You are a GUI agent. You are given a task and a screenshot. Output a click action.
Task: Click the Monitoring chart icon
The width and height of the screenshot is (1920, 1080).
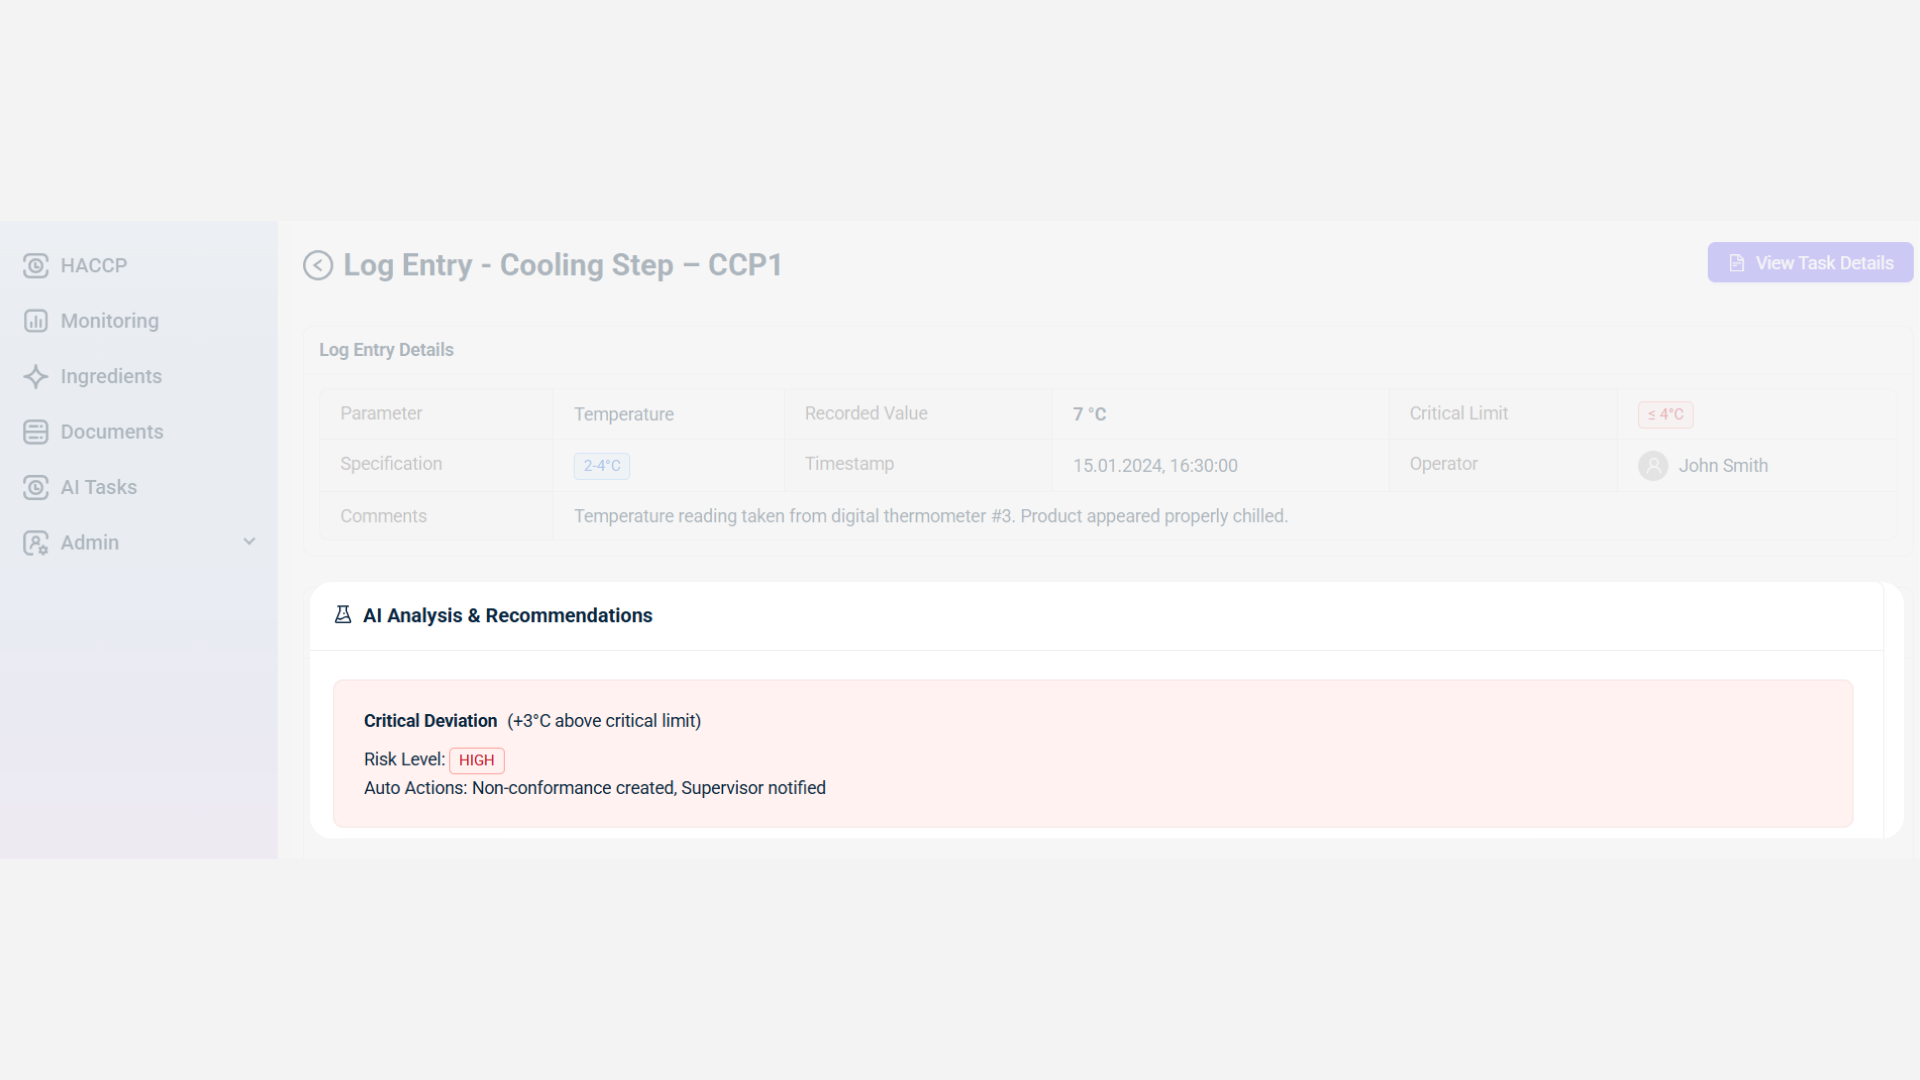pyautogui.click(x=36, y=321)
